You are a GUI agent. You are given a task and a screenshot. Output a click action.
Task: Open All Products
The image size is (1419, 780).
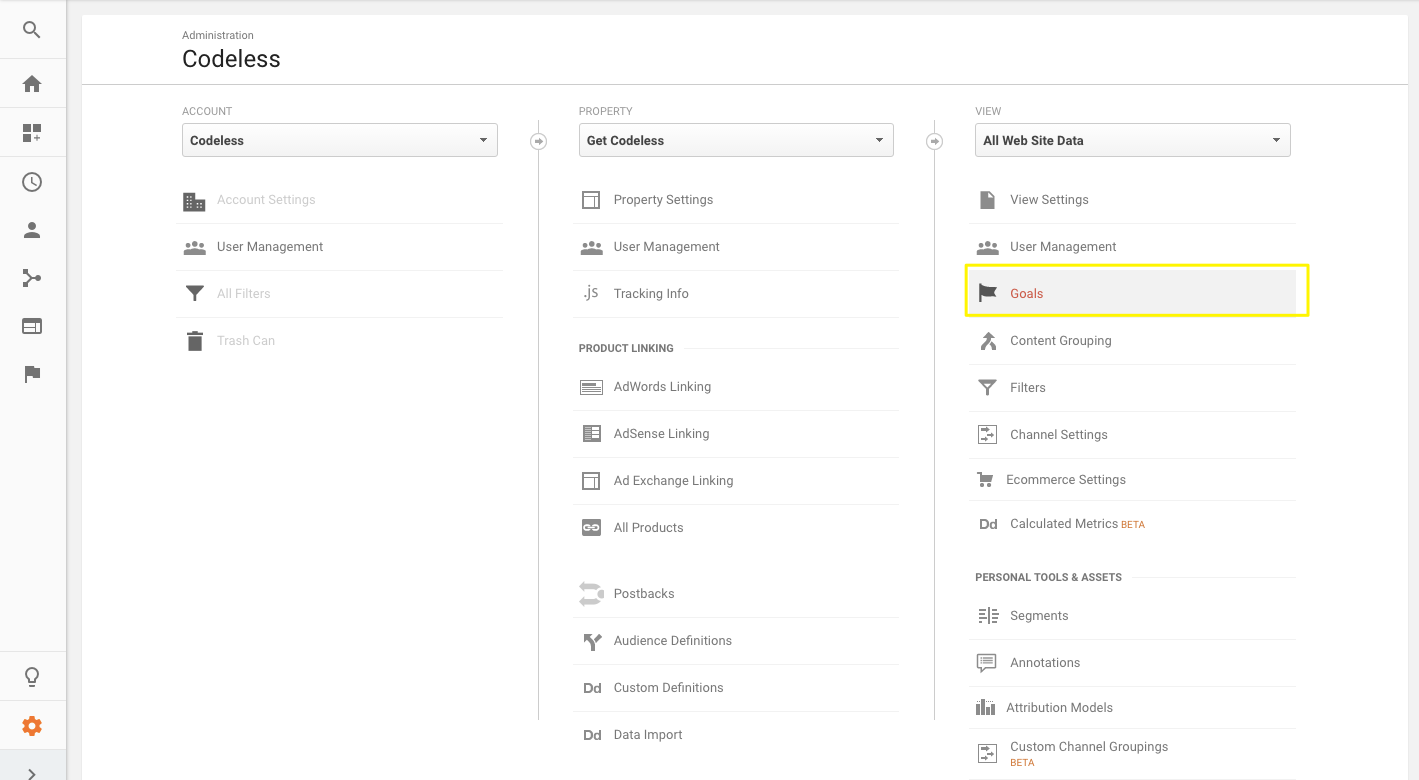648,528
